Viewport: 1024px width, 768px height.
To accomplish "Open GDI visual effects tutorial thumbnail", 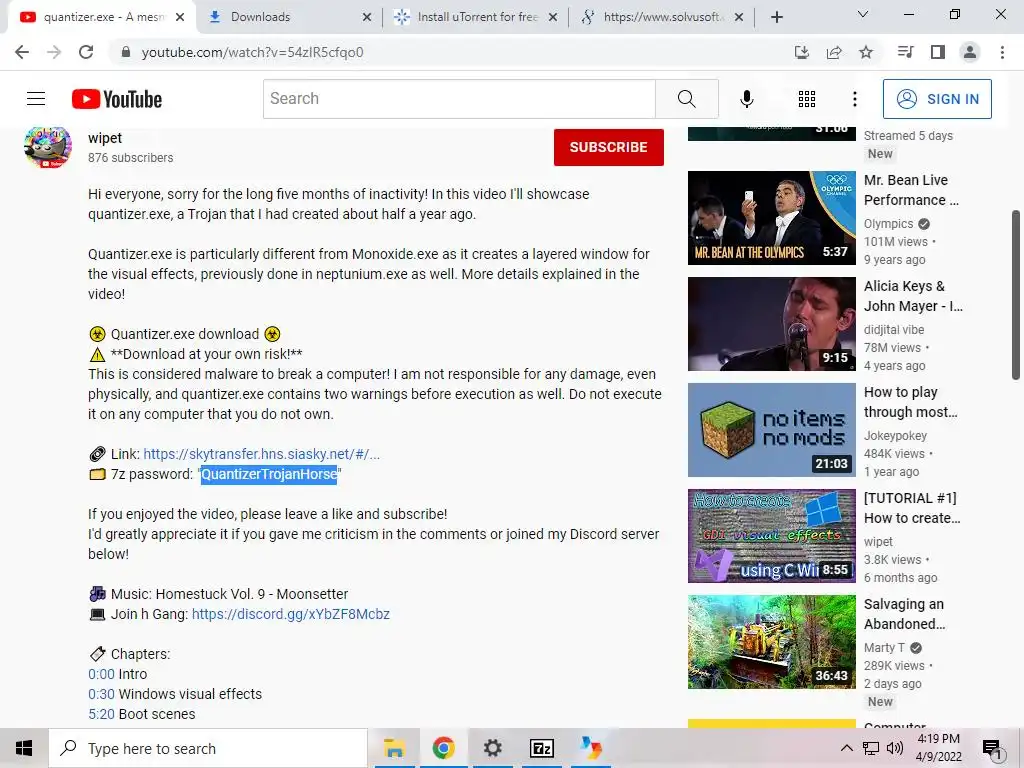I will point(771,536).
